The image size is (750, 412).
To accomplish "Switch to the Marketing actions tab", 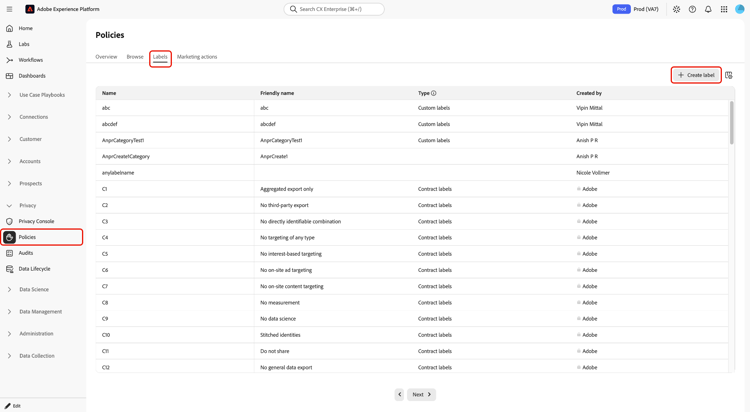I will pos(197,56).
